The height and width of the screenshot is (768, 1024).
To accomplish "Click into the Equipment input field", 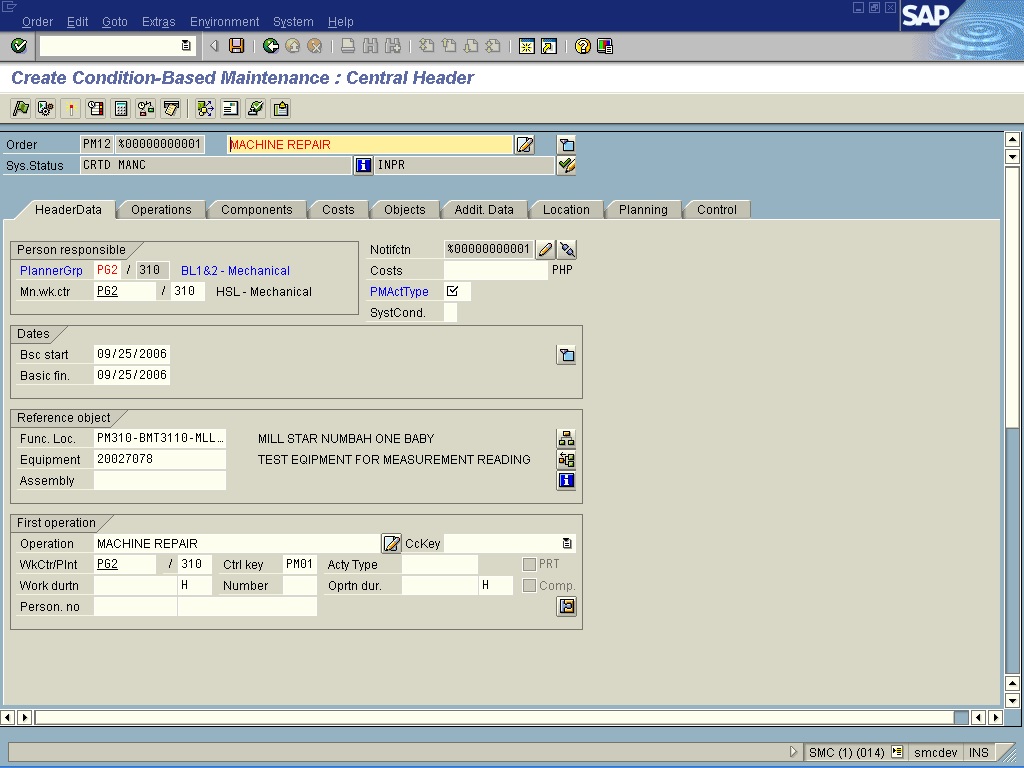I will click(x=160, y=460).
